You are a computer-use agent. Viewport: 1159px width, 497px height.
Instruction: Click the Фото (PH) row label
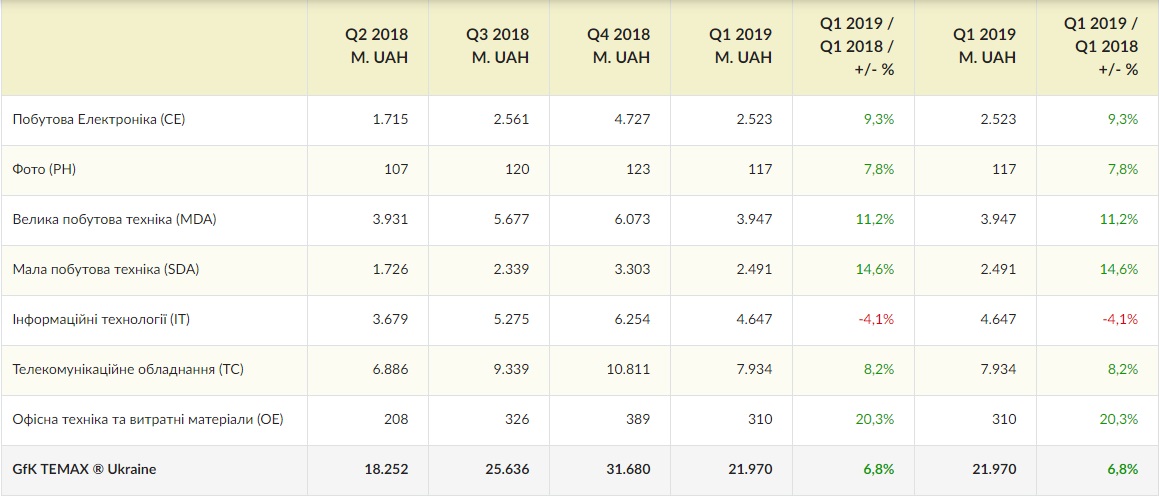(x=44, y=169)
